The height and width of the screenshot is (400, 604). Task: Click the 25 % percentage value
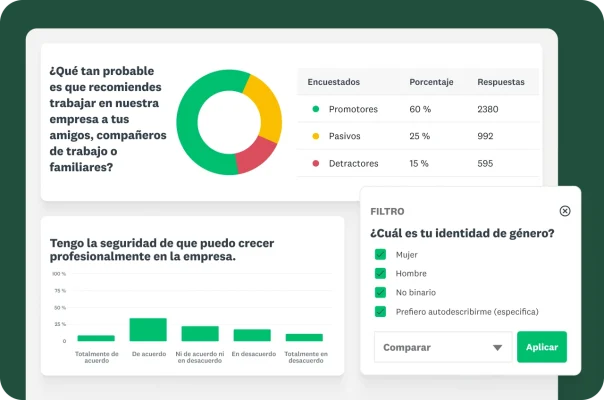coord(419,136)
